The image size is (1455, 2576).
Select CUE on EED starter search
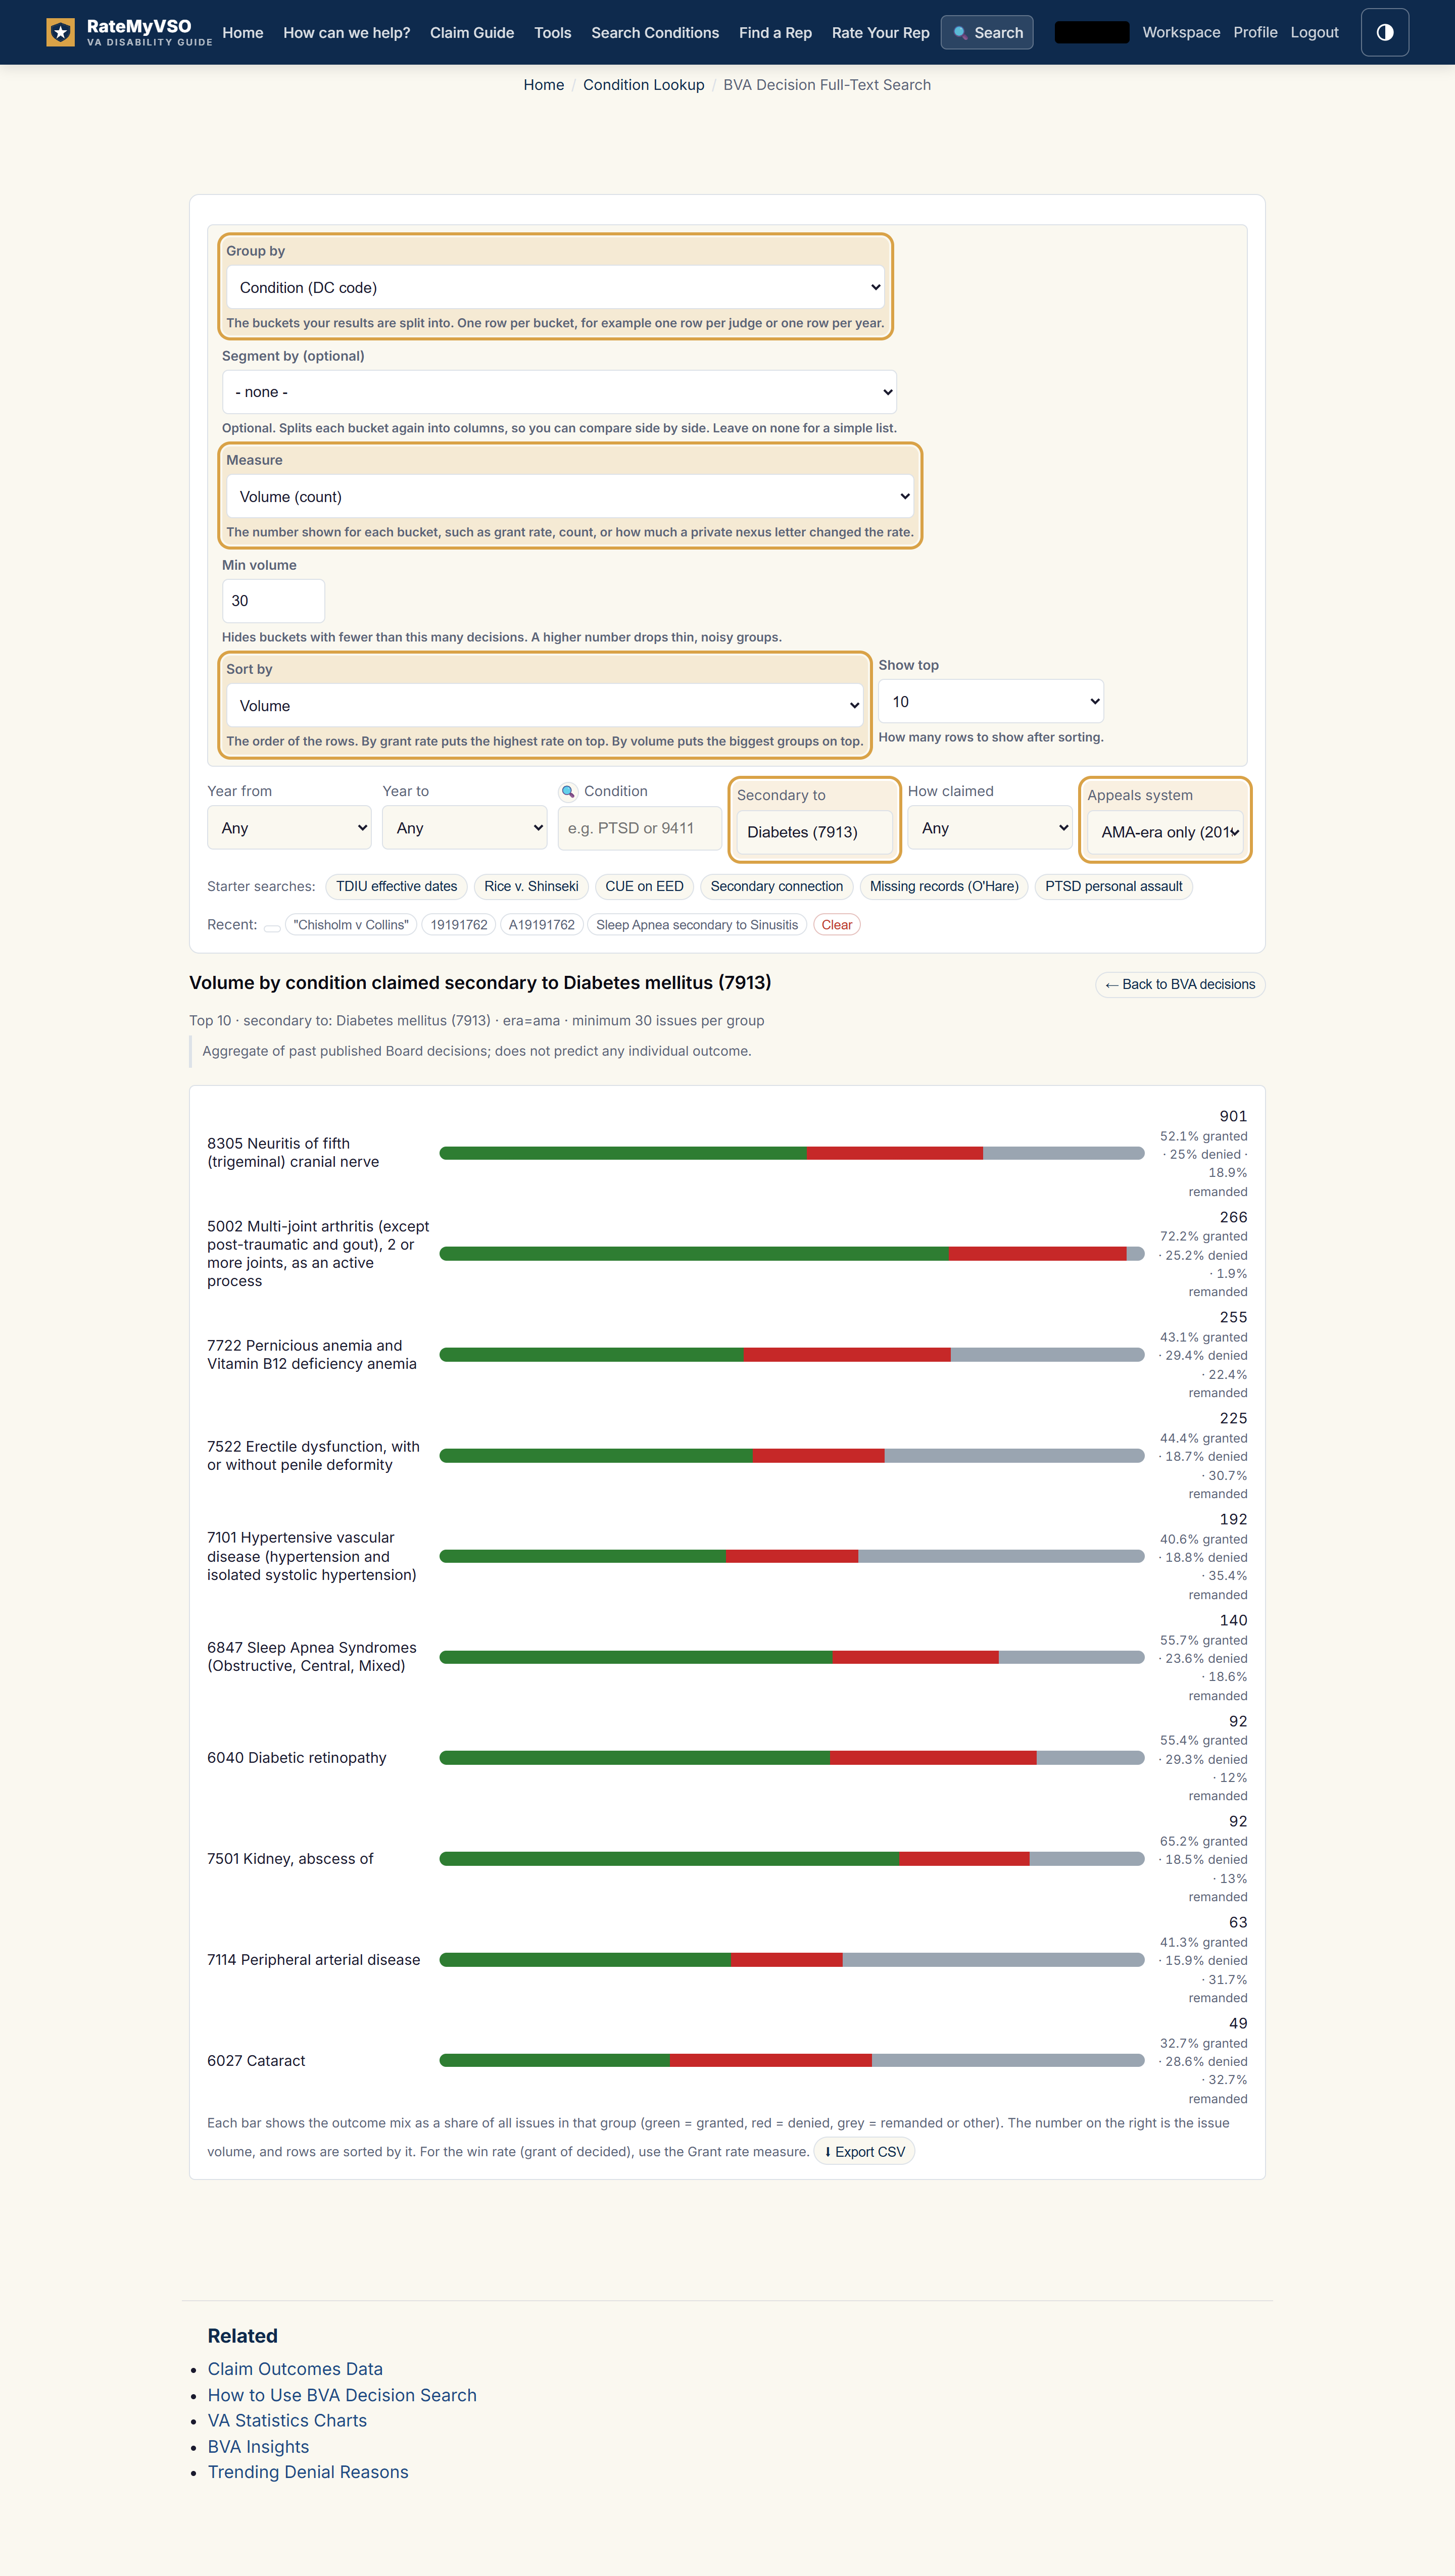click(644, 886)
